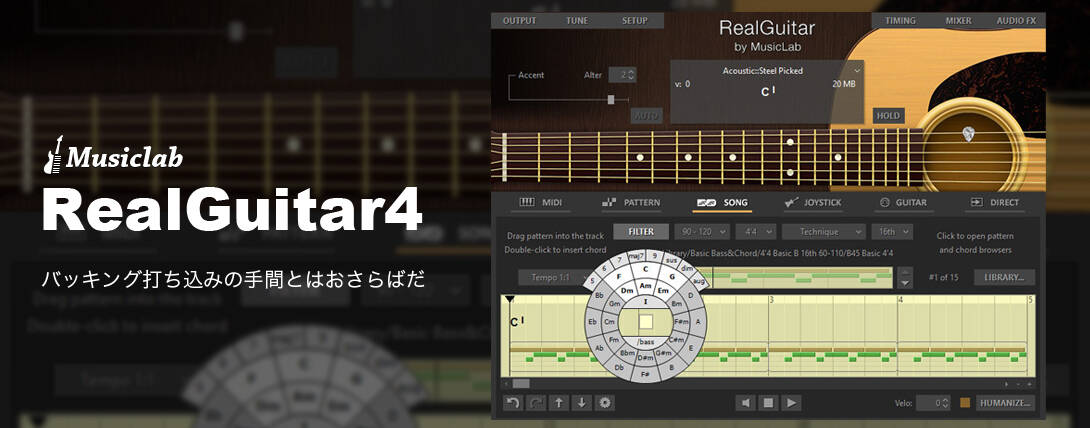This screenshot has width=1090, height=428.
Task: Toggle the AUTO button
Action: (646, 115)
